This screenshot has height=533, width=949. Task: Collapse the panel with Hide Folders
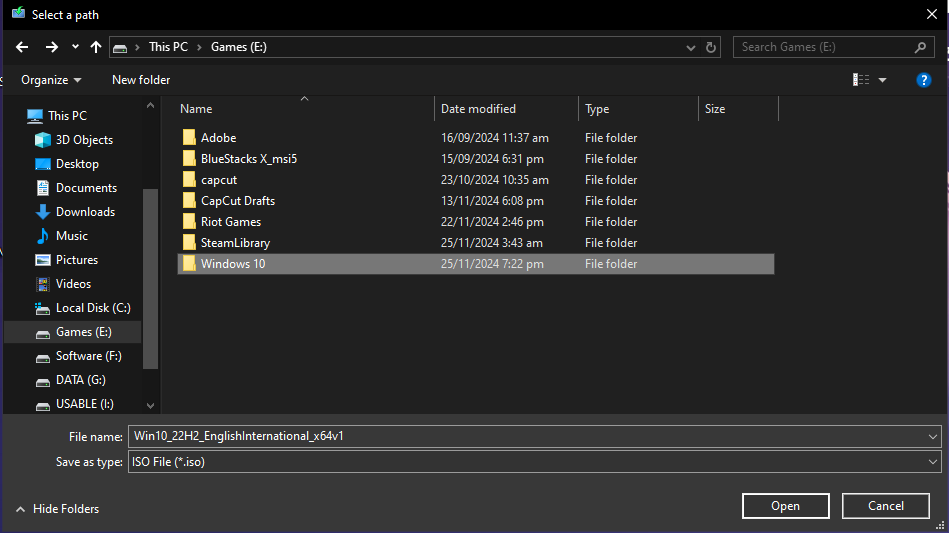[57, 509]
